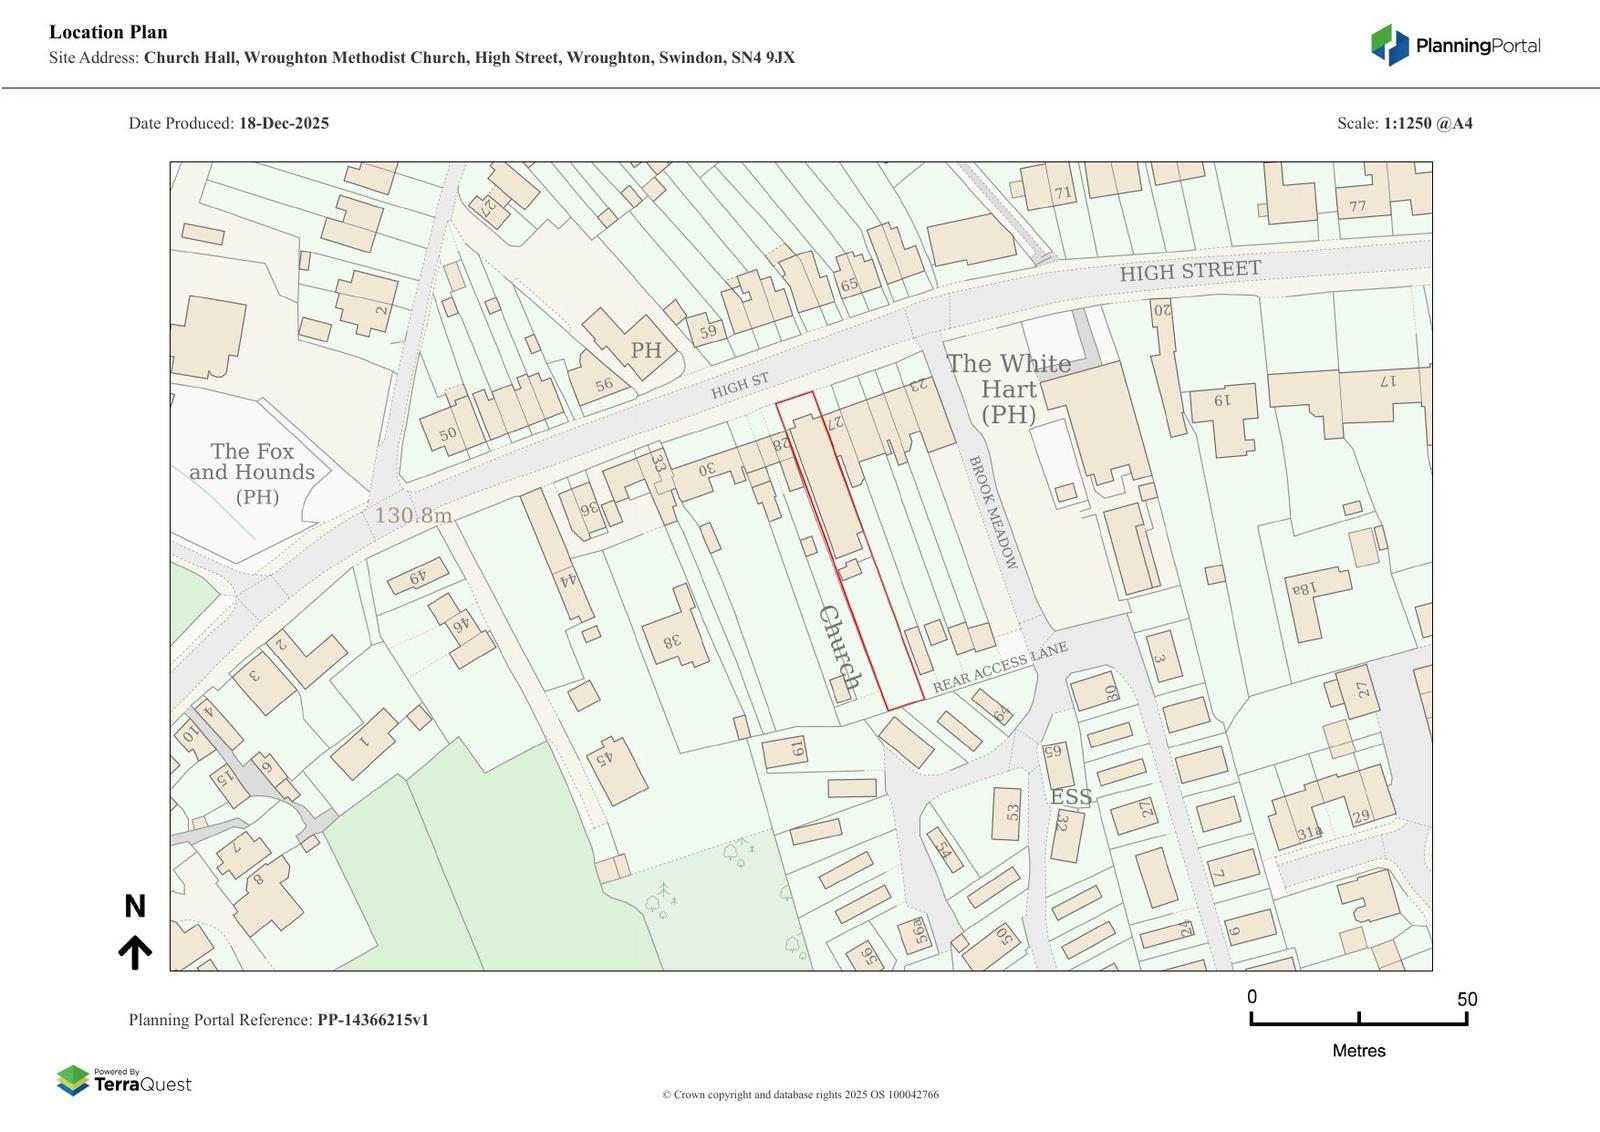This screenshot has width=1600, height=1132.
Task: Click building number 38 on map
Action: pos(672,641)
